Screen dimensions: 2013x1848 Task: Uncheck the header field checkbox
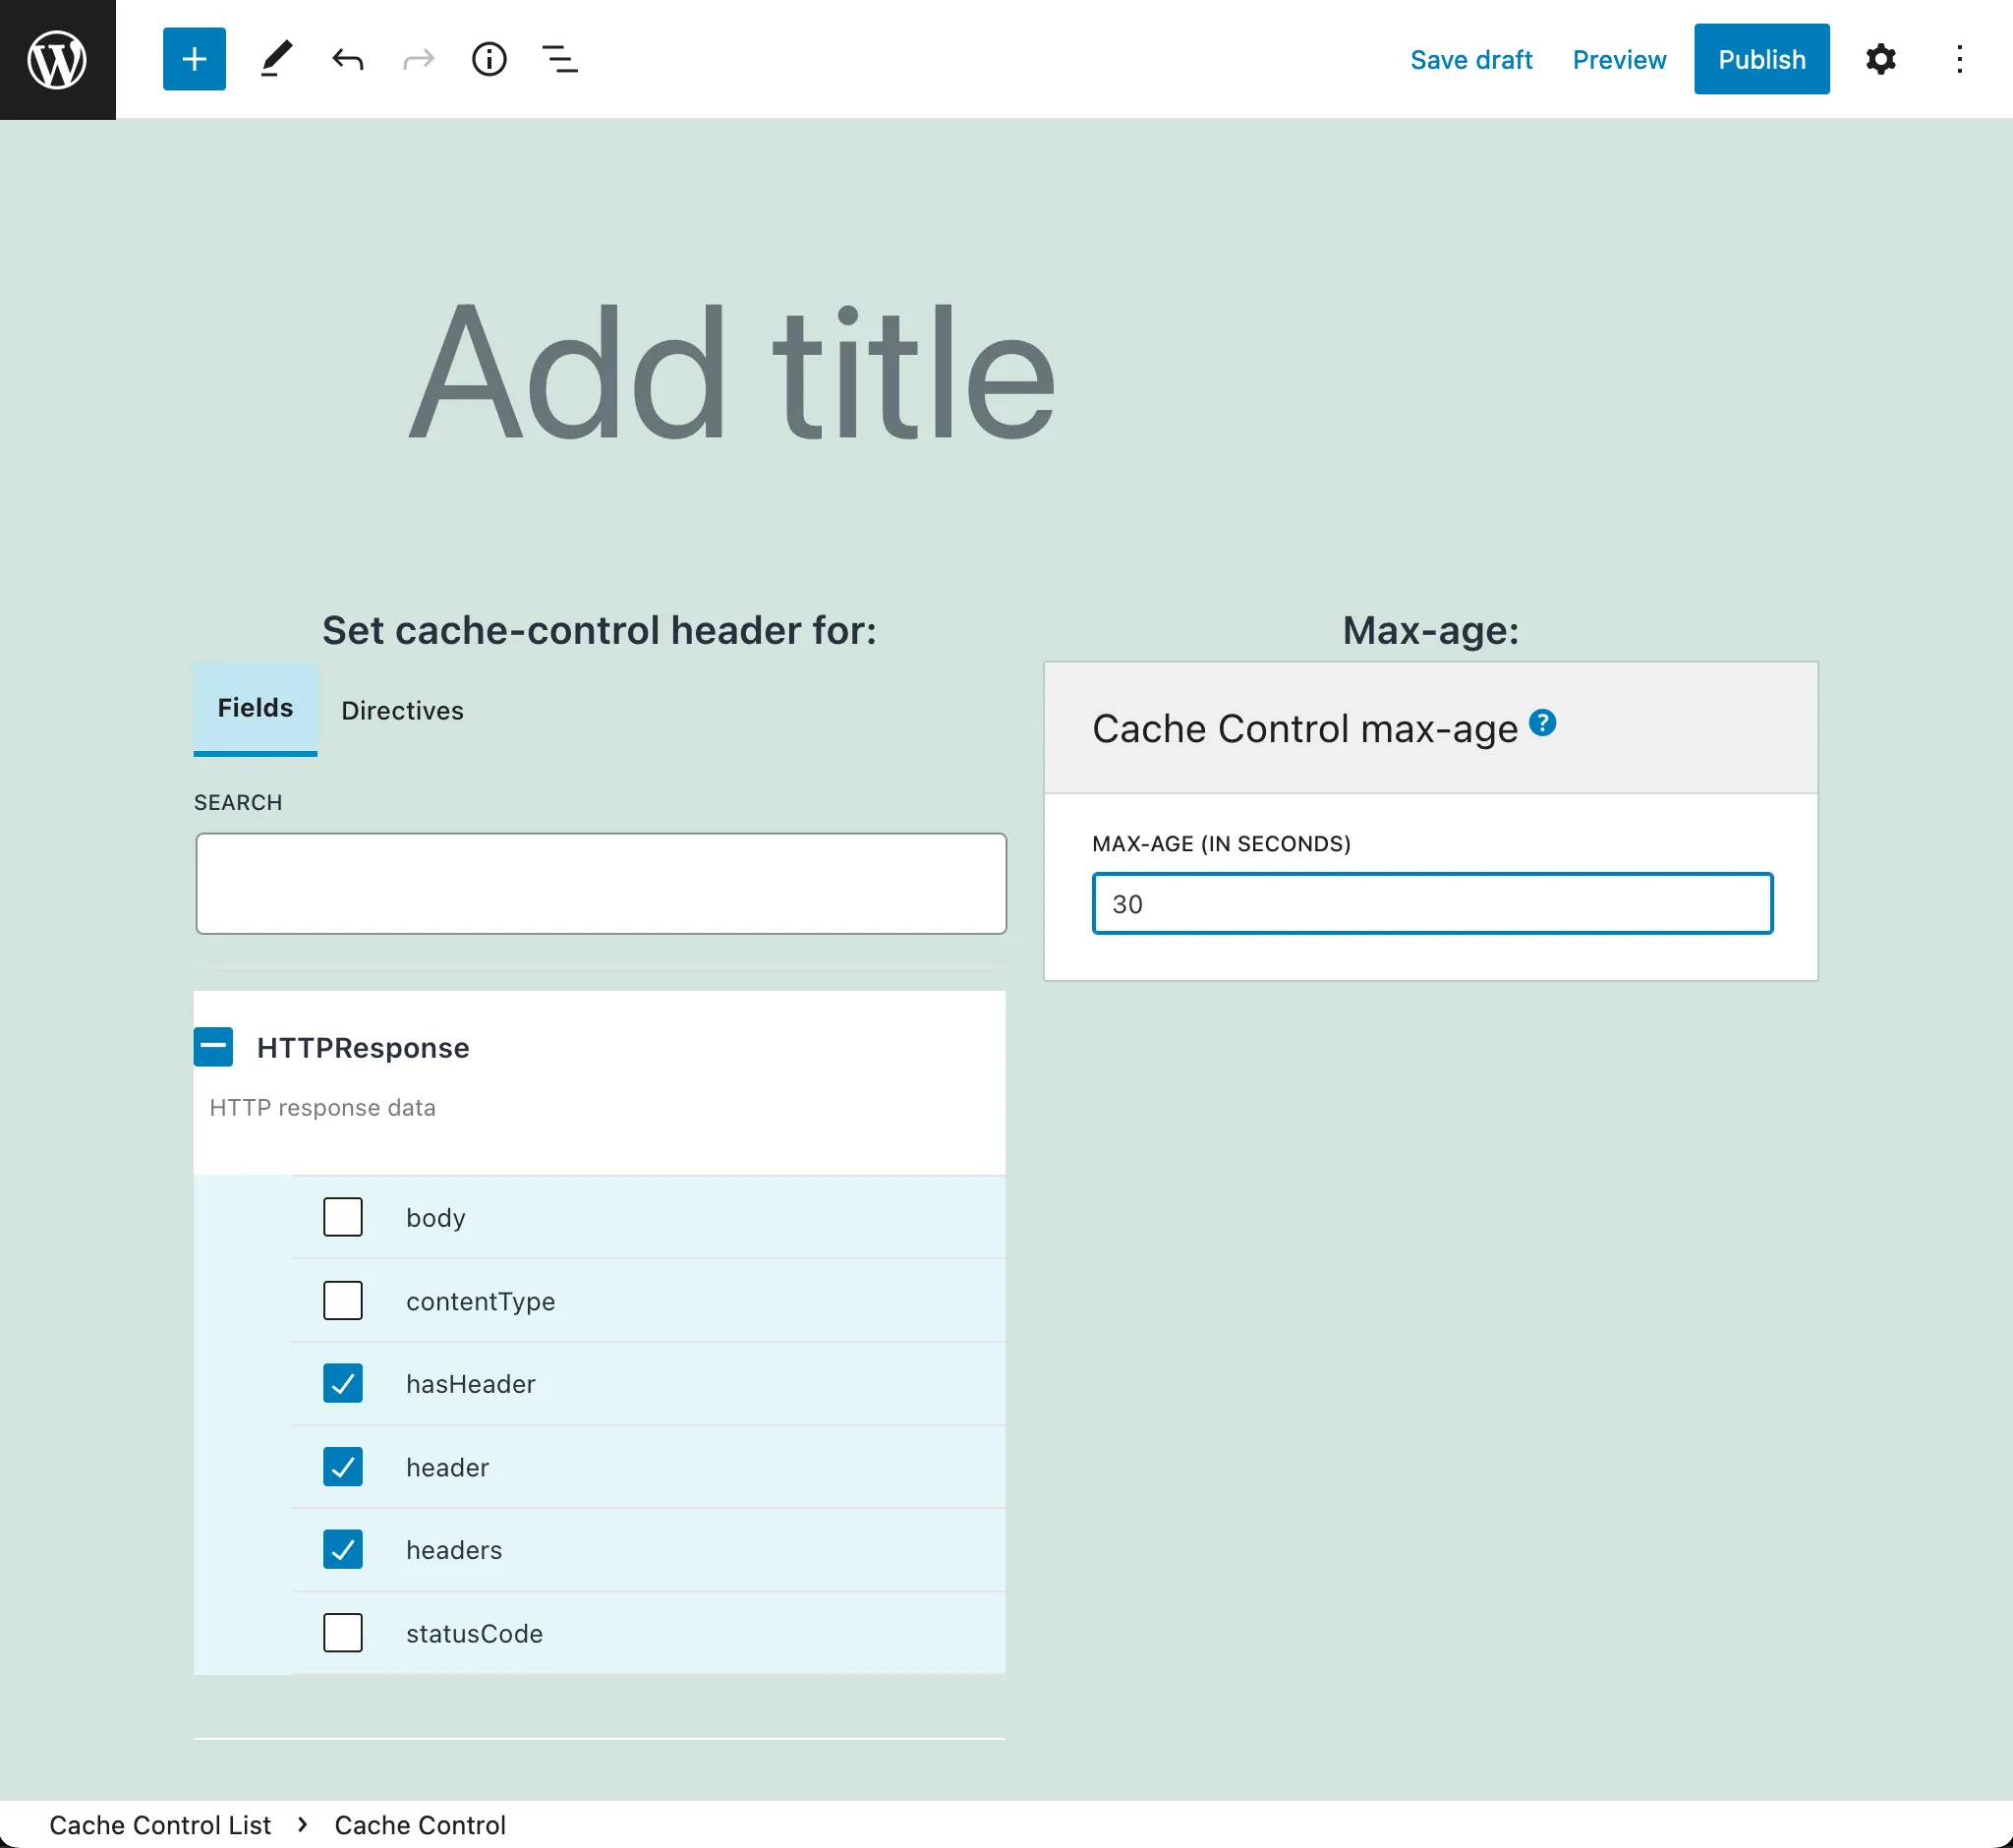342,1468
